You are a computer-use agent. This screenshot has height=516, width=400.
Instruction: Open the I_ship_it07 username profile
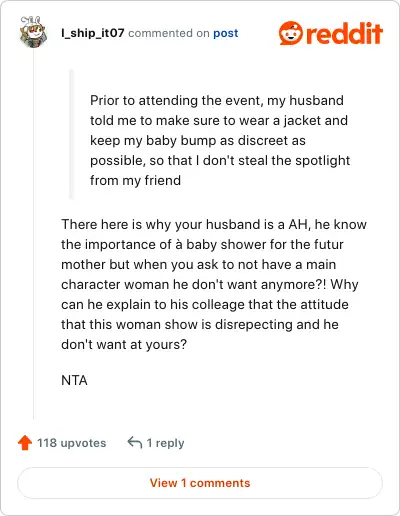point(93,33)
